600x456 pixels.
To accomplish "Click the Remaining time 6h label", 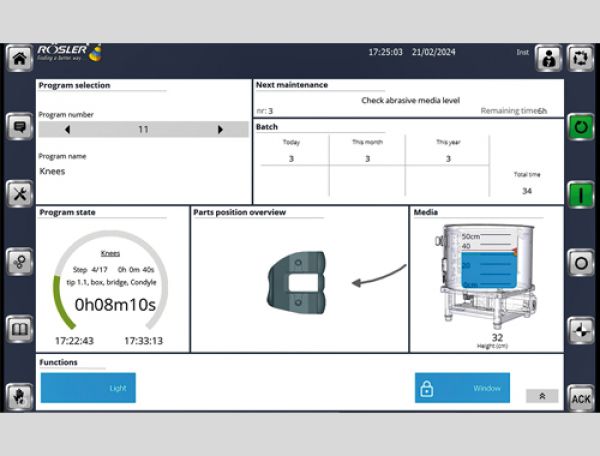I will tap(514, 111).
